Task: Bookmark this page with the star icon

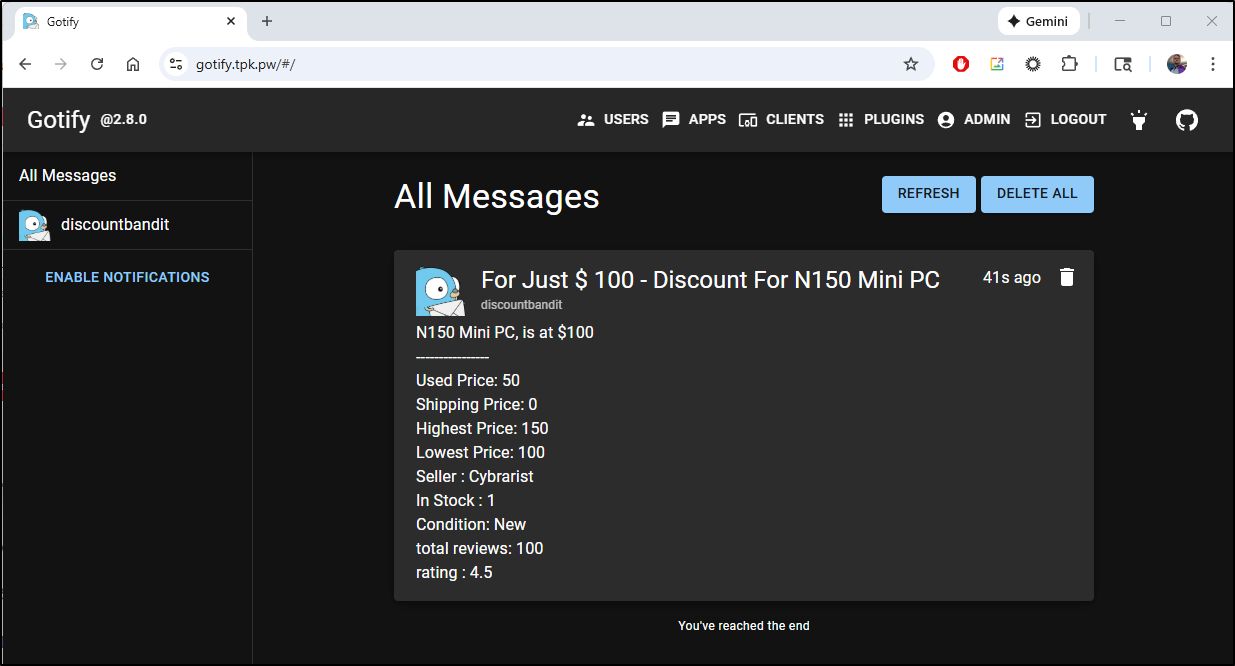Action: [910, 64]
